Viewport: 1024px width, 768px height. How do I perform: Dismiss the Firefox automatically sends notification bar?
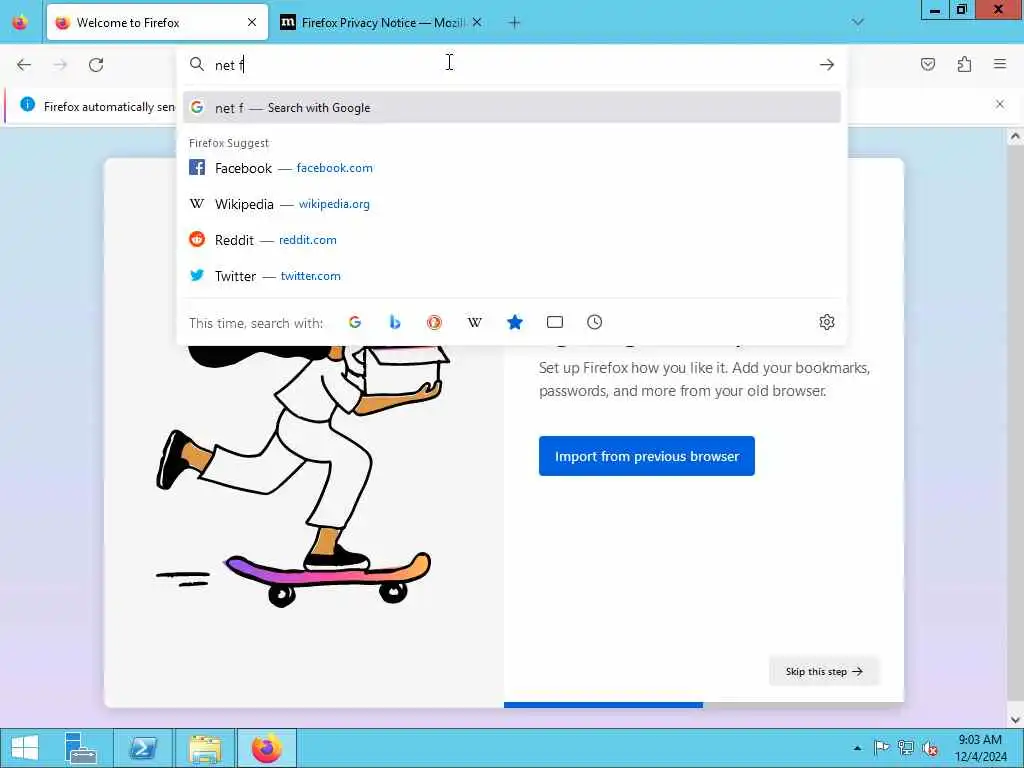[1000, 104]
